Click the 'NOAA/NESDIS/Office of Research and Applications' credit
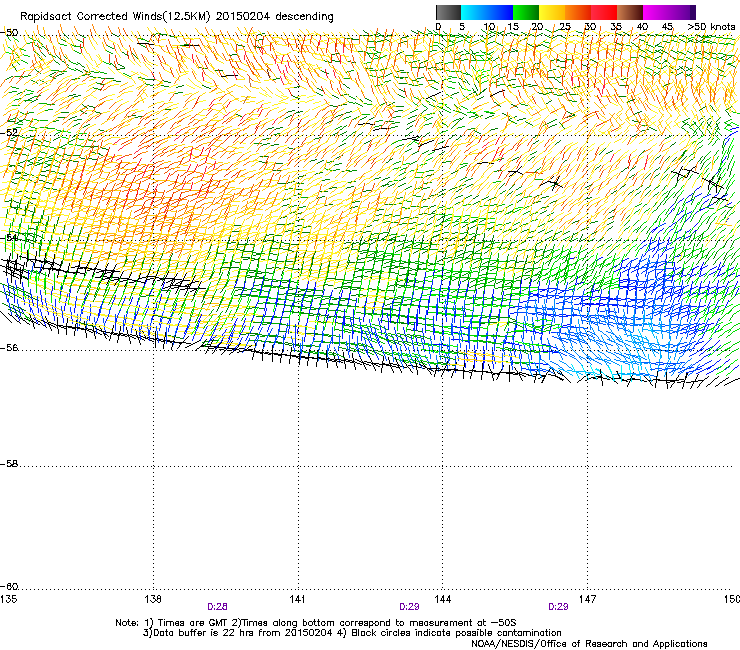This screenshot has width=740, height=650. point(589,644)
